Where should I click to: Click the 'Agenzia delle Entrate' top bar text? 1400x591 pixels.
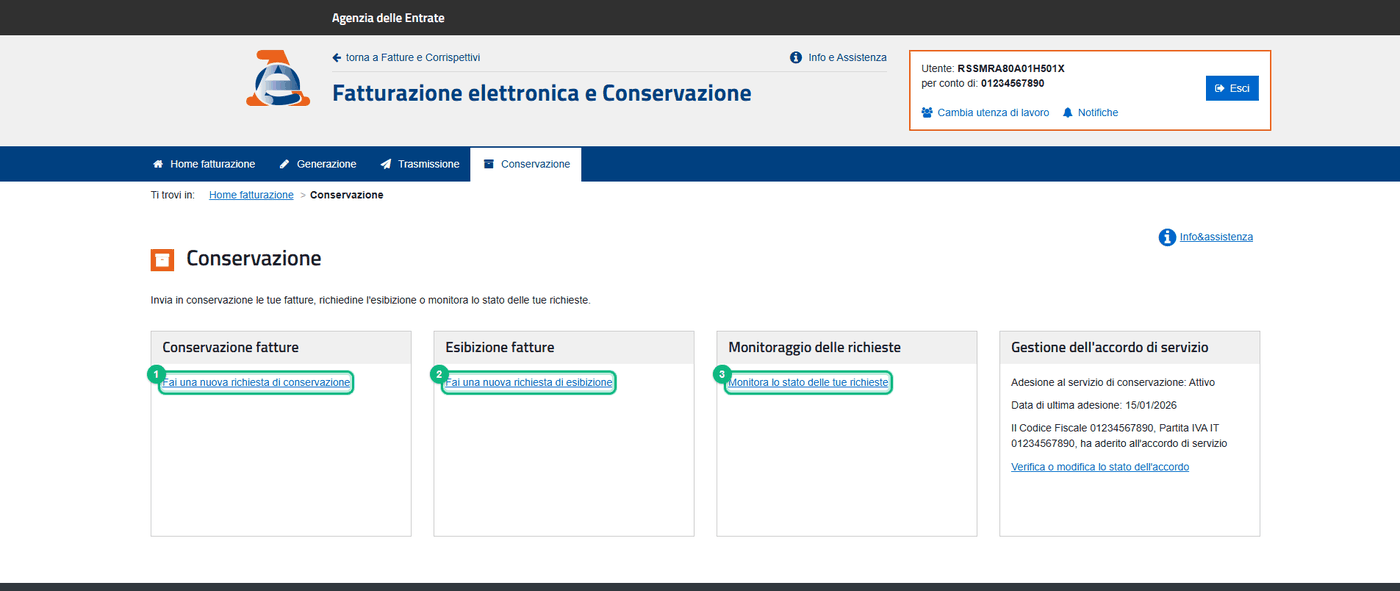click(x=388, y=18)
